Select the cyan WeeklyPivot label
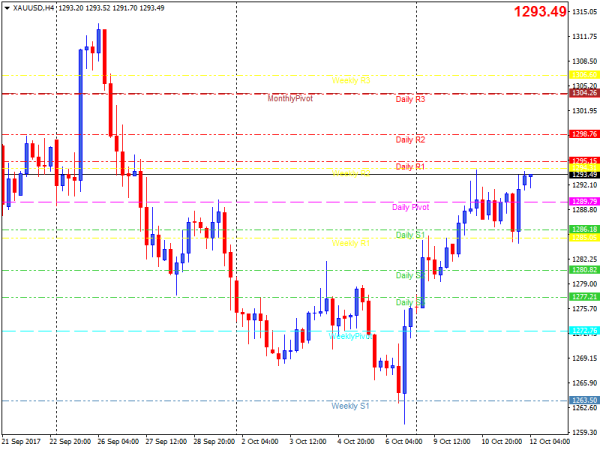 click(x=350, y=337)
